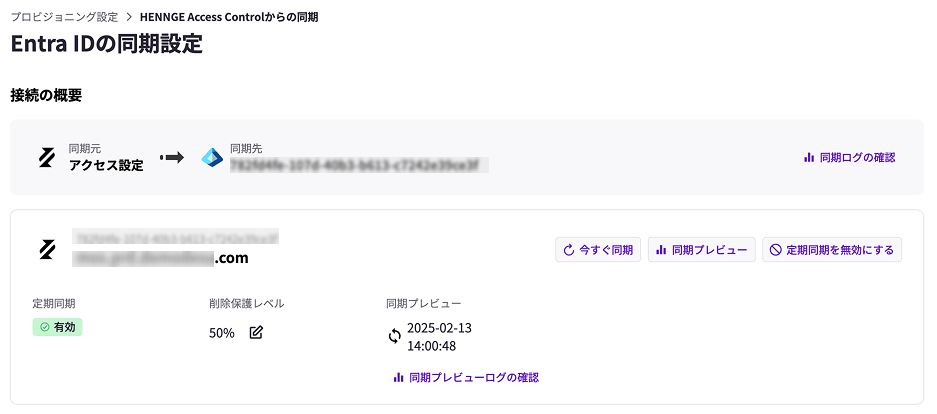Start sync with 今すぐ同期 button
This screenshot has height=414, width=937.
[599, 250]
